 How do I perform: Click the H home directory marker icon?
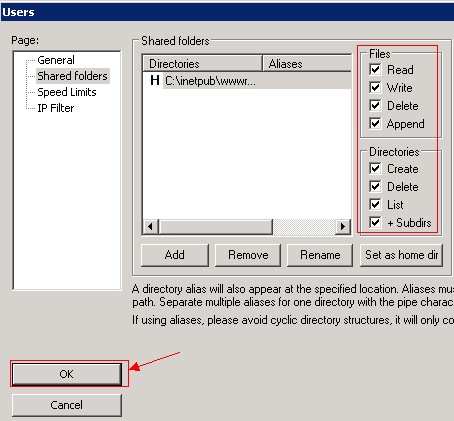(x=155, y=80)
